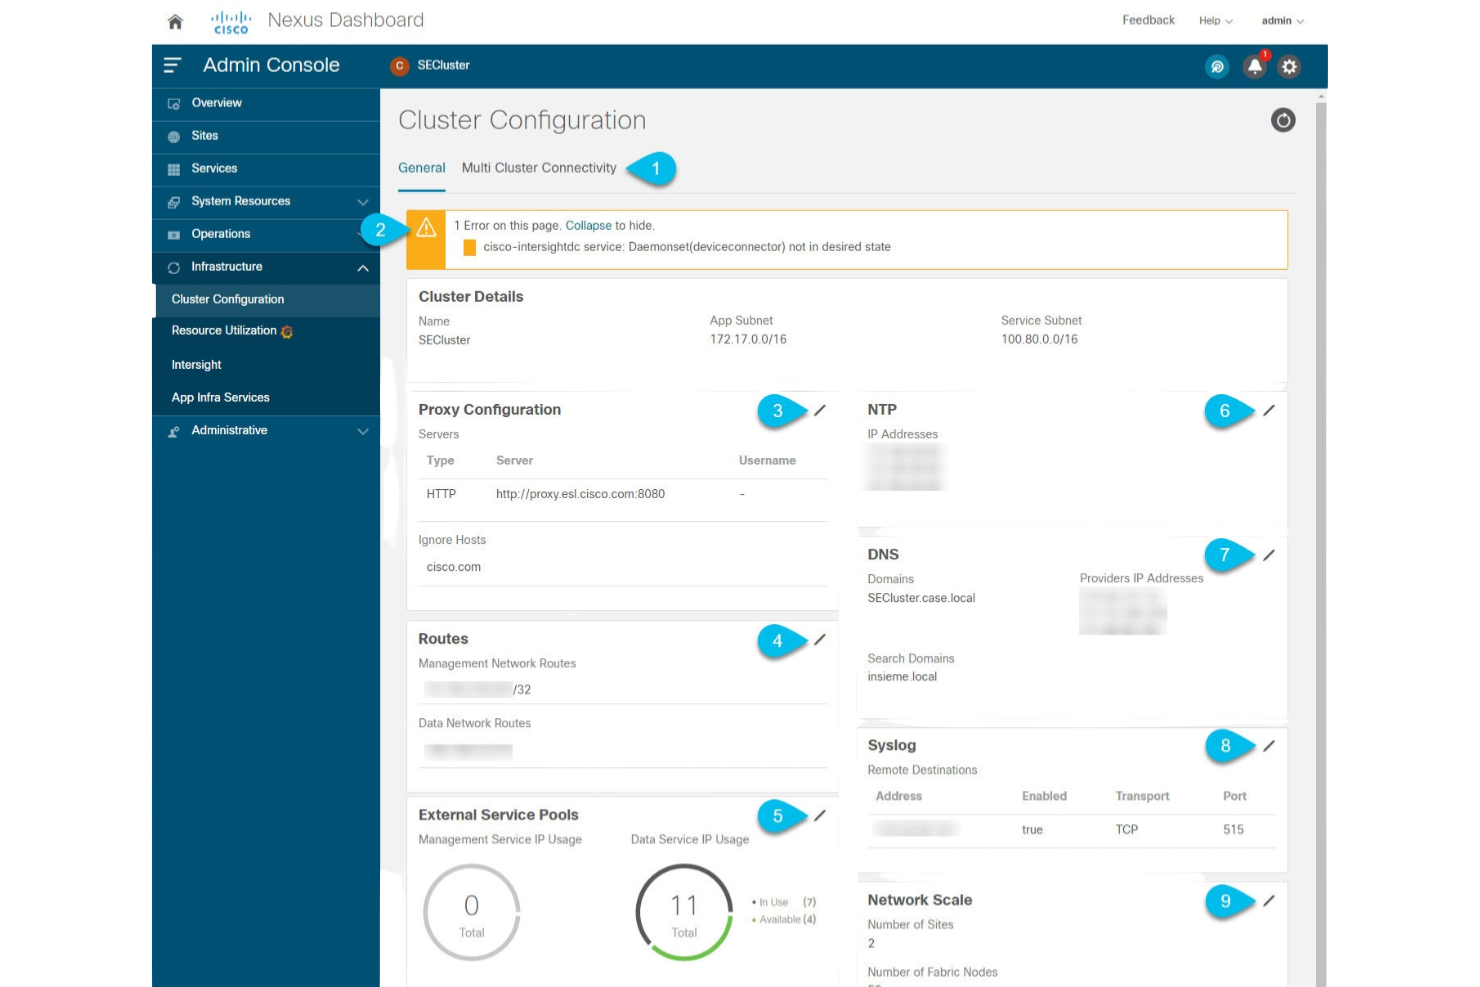This screenshot has height=987, width=1480.
Task: Click the In Use (7) legend entry
Action: coord(784,902)
